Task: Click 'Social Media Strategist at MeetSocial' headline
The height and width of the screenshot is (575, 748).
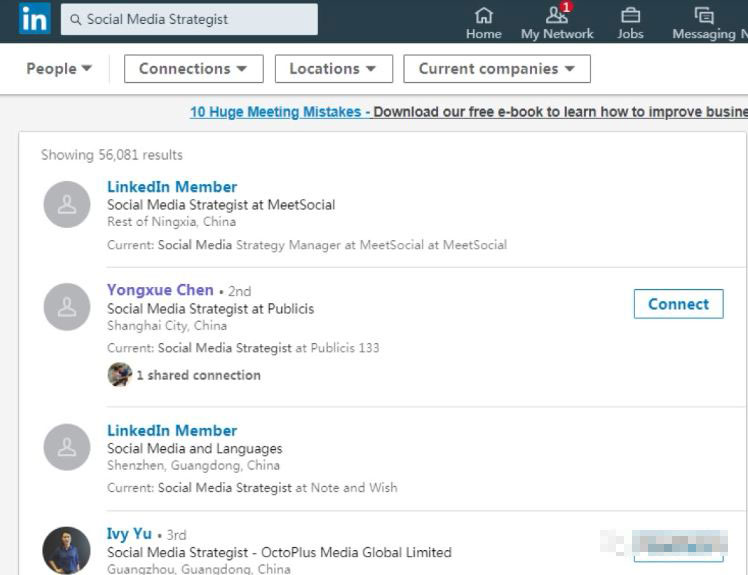Action: (x=221, y=205)
